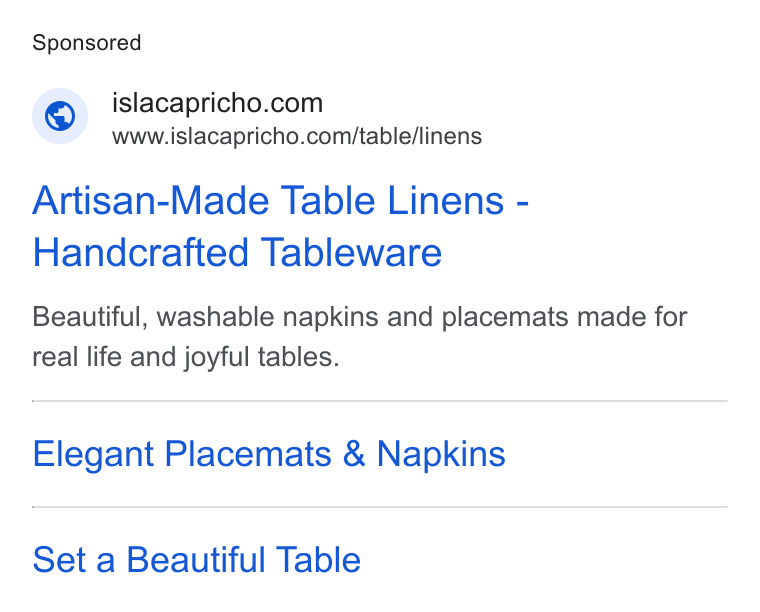
Task: Open the Artisan-Made Table Linens headline
Action: (280, 201)
